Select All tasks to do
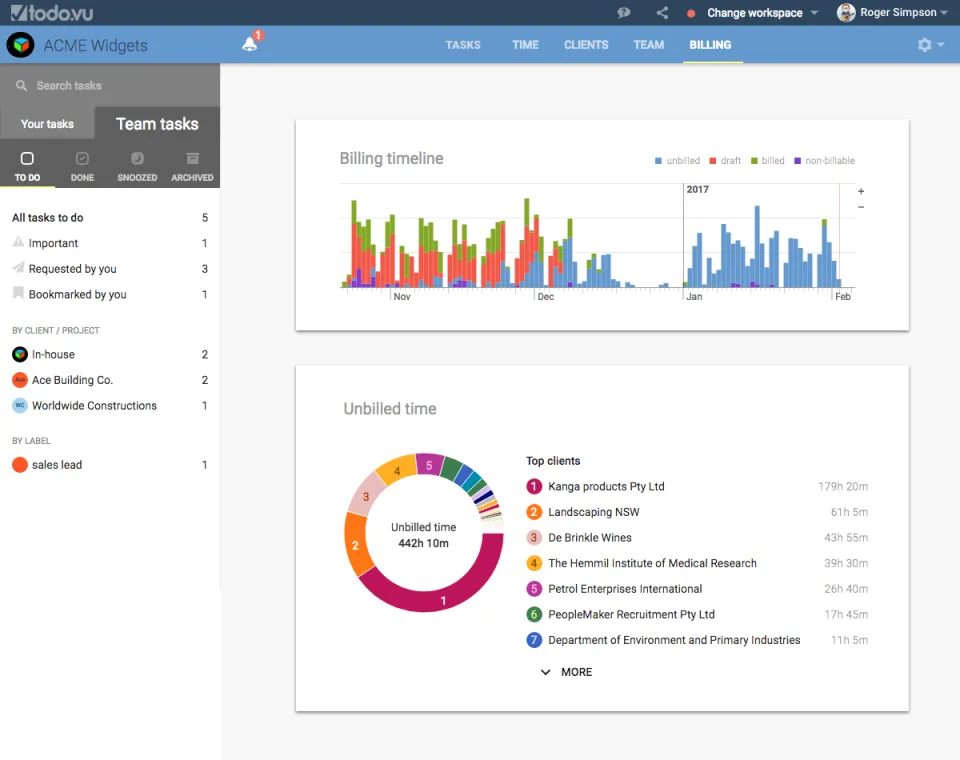This screenshot has width=960, height=760. tap(110, 217)
